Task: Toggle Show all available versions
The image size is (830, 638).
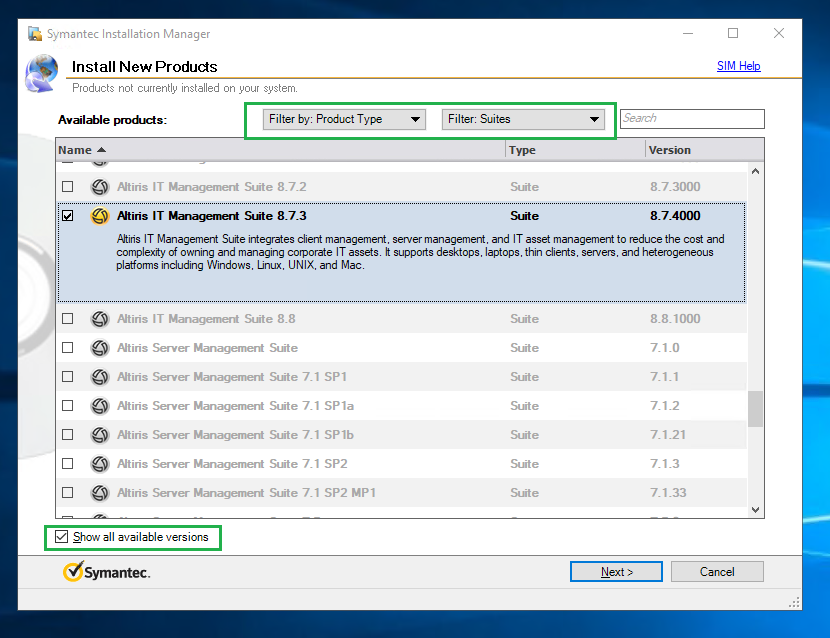Action: pyautogui.click(x=61, y=537)
